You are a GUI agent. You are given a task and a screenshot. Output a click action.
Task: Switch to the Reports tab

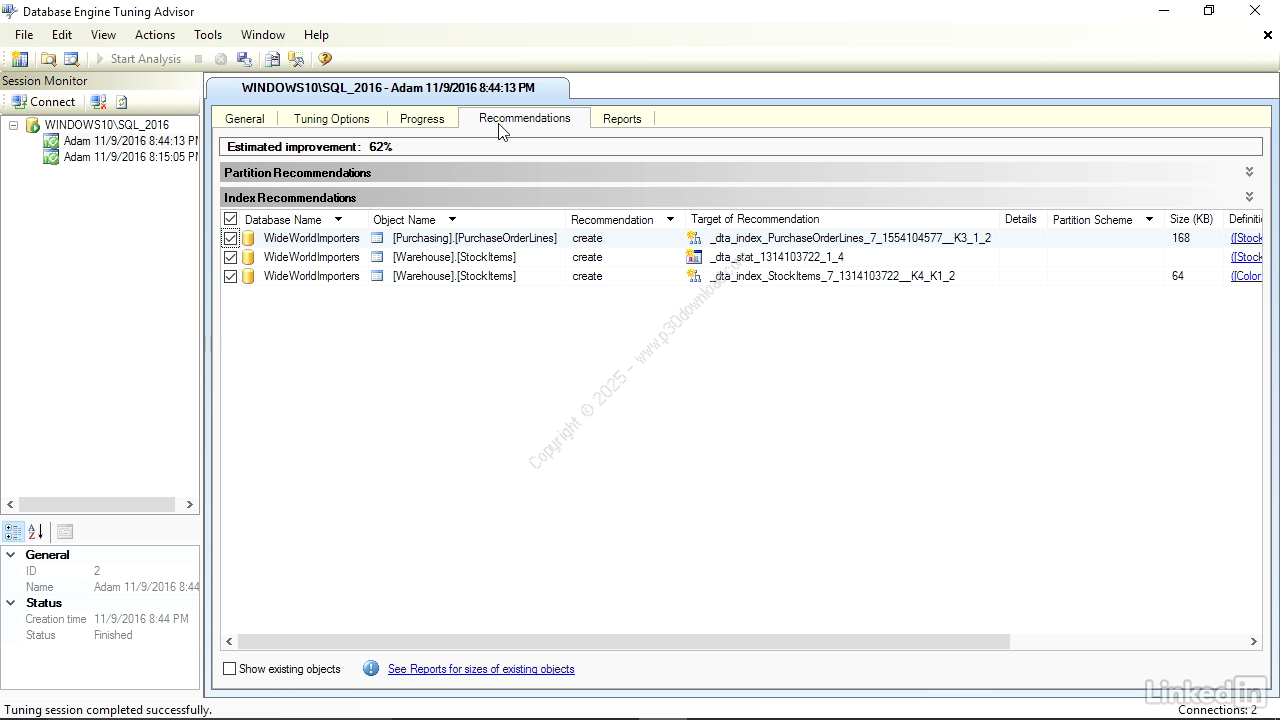click(622, 119)
